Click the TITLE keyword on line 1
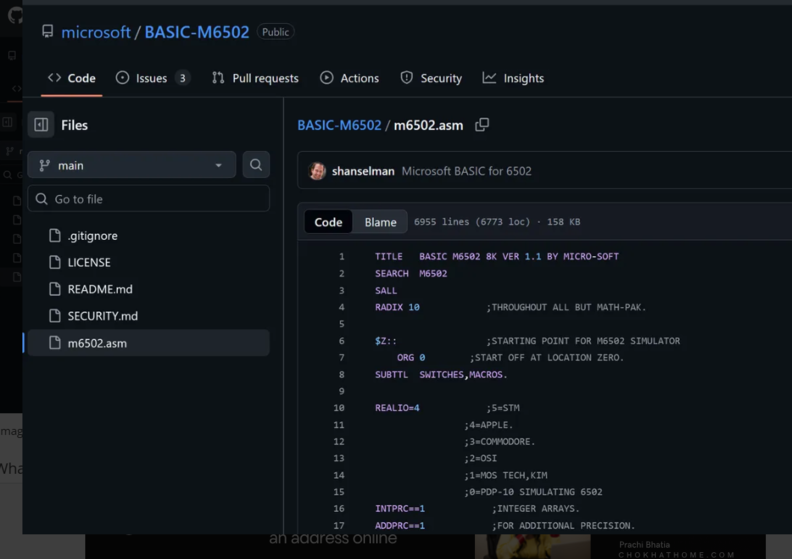 (x=388, y=257)
